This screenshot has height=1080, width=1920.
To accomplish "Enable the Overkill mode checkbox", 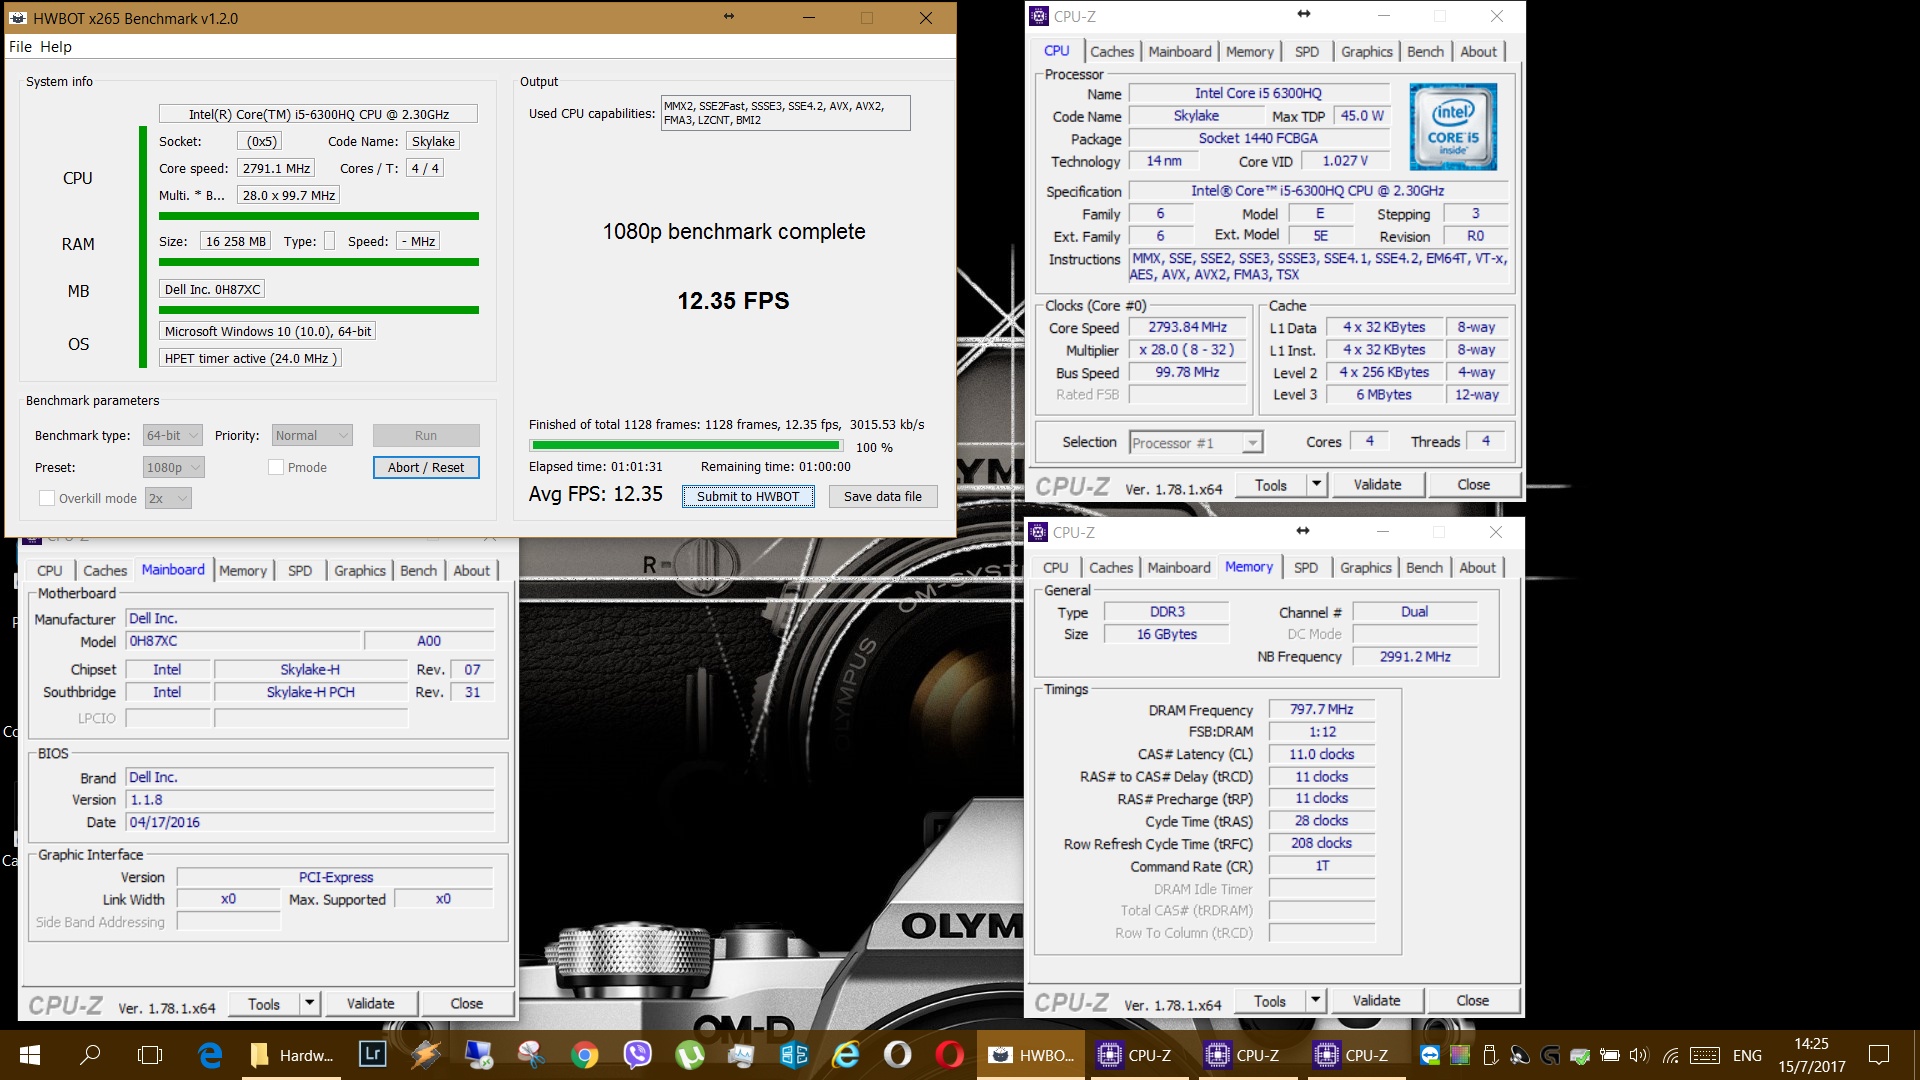I will pos(46,498).
